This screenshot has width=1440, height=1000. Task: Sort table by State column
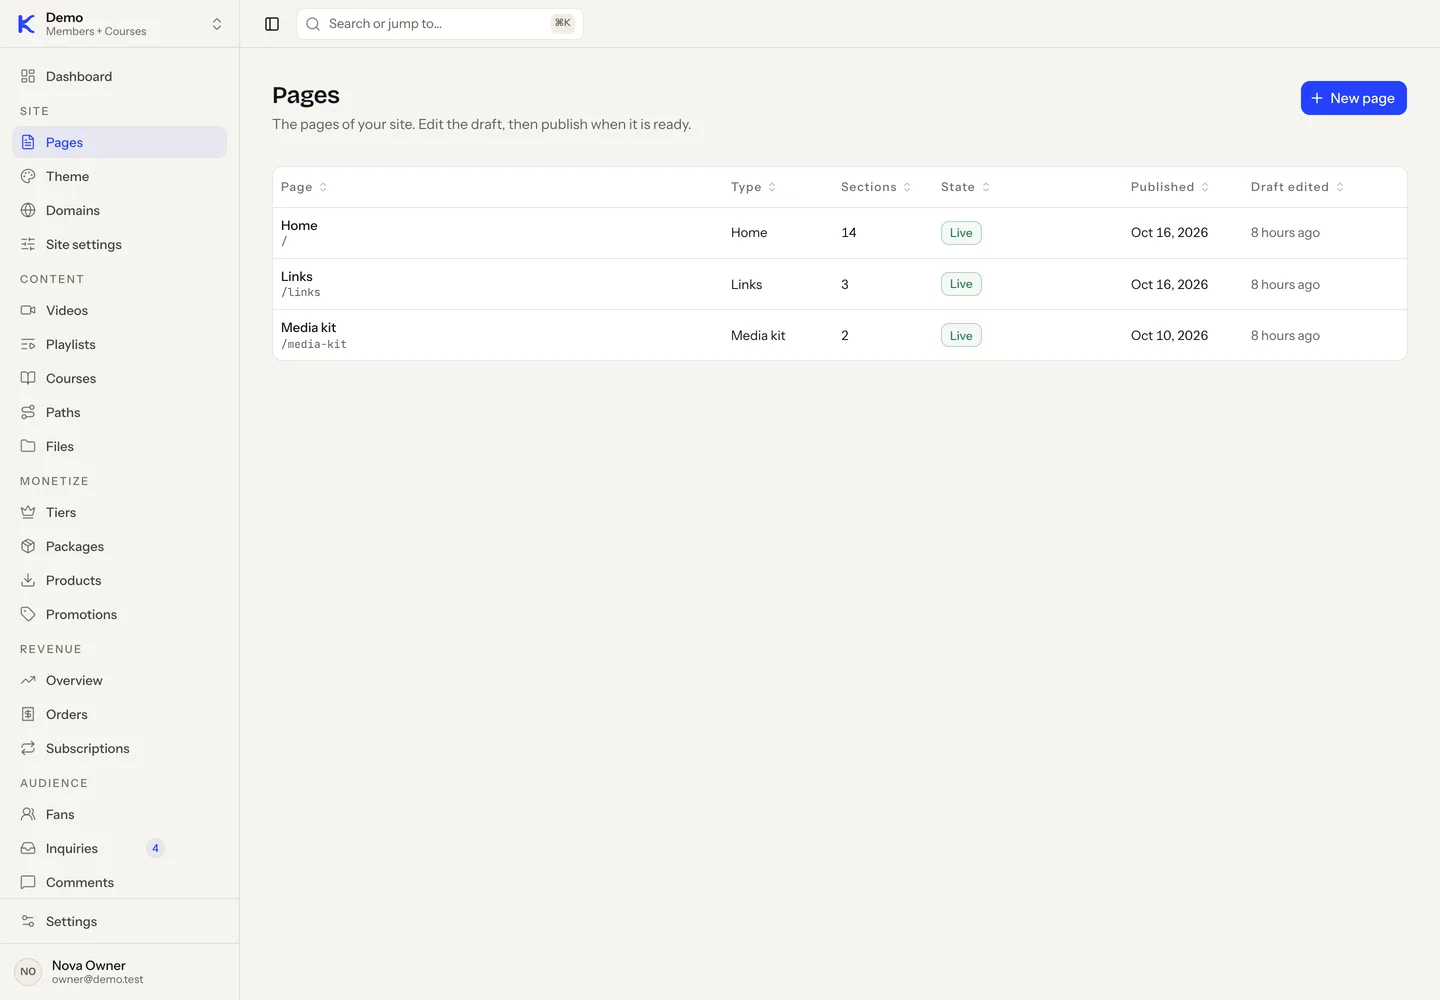click(965, 187)
